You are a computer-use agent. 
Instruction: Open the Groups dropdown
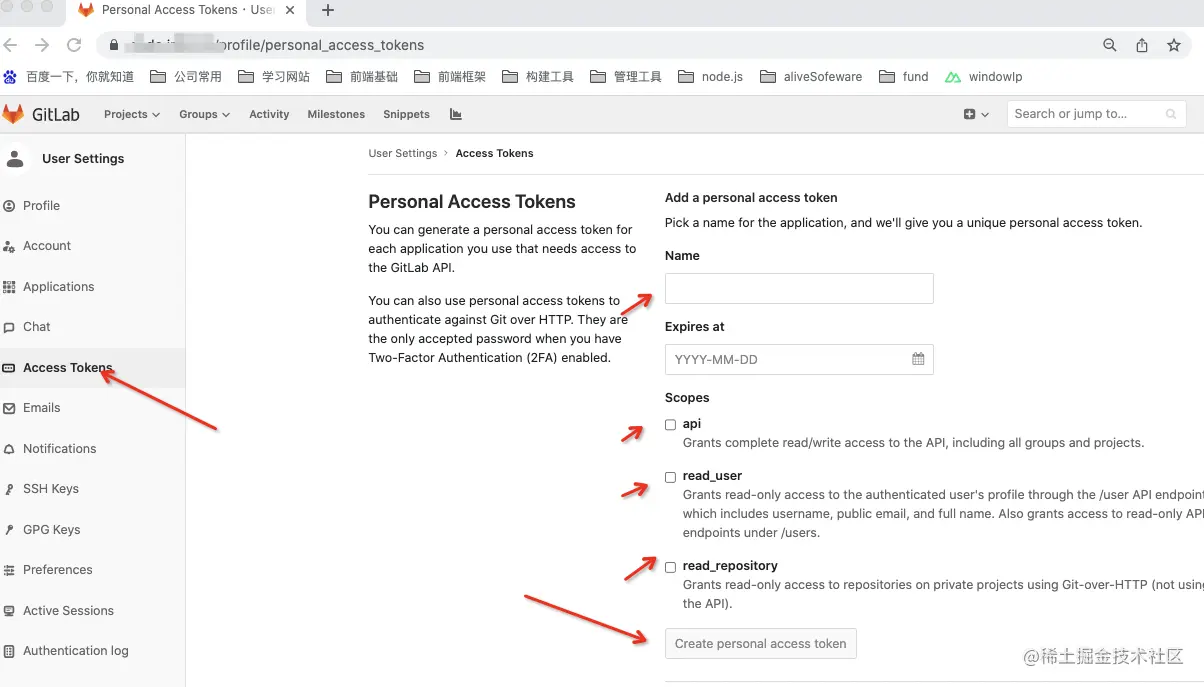pyautogui.click(x=204, y=114)
